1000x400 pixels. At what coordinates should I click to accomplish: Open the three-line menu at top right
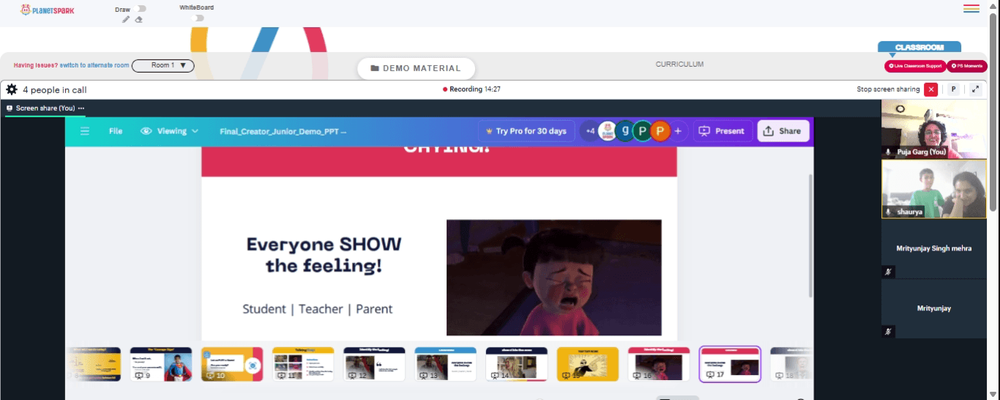pyautogui.click(x=971, y=8)
